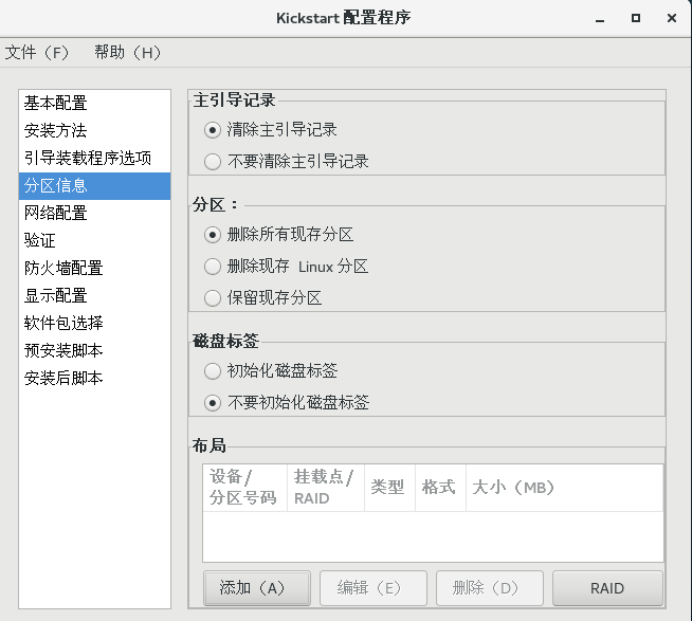Select 初始化磁盘标签 radio button

(x=212, y=371)
